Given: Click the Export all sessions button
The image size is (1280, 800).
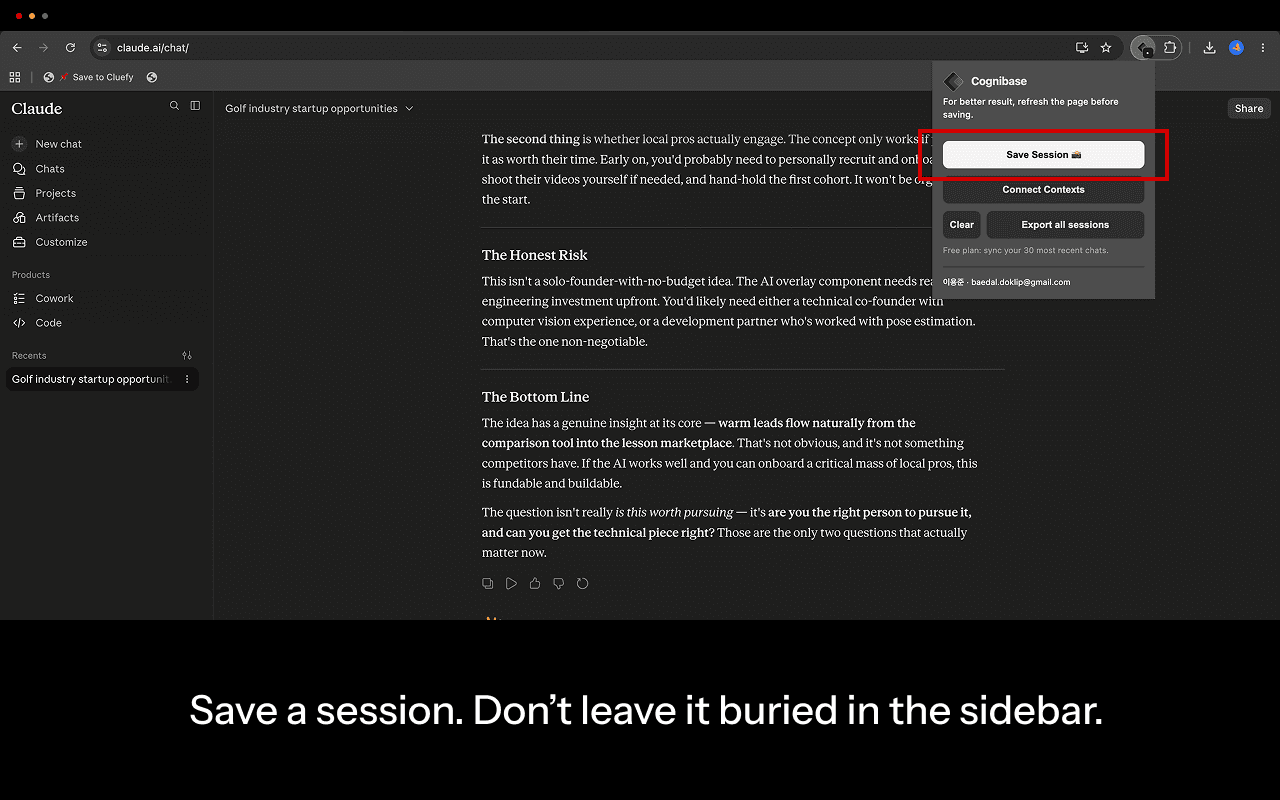Looking at the screenshot, I should 1065,224.
